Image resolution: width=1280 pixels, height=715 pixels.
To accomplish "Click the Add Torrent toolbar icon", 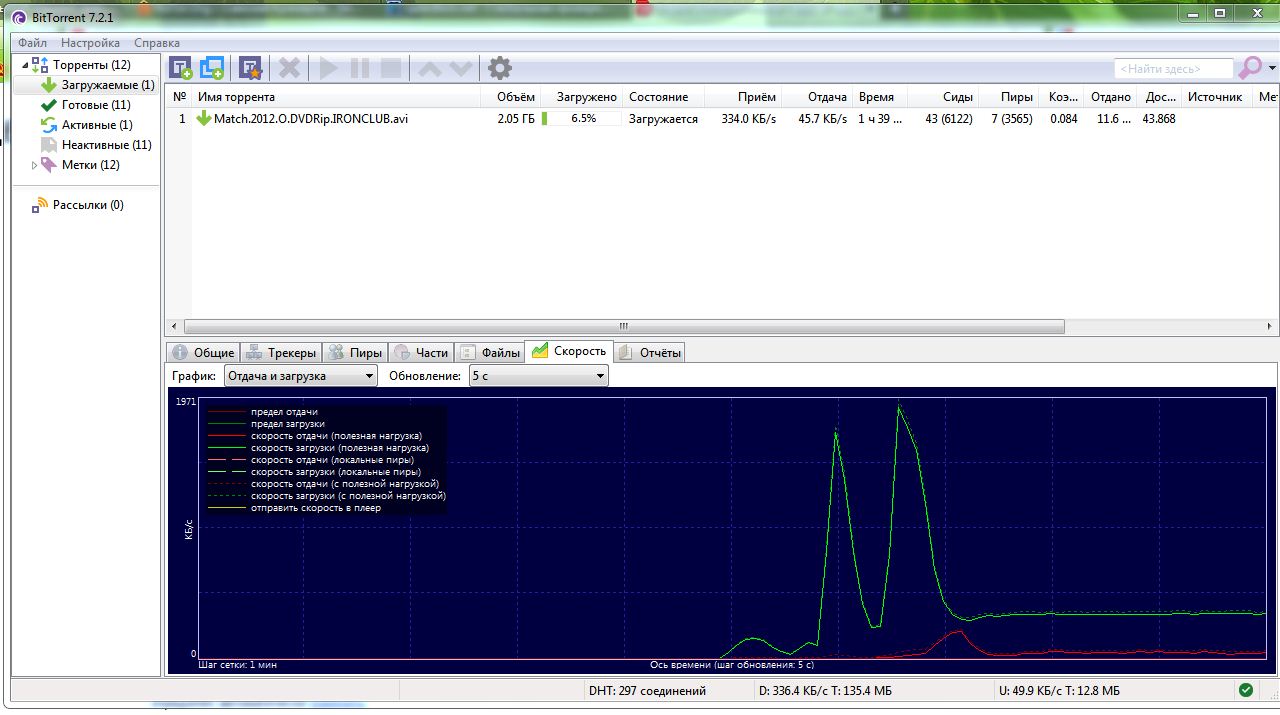I will tap(181, 68).
